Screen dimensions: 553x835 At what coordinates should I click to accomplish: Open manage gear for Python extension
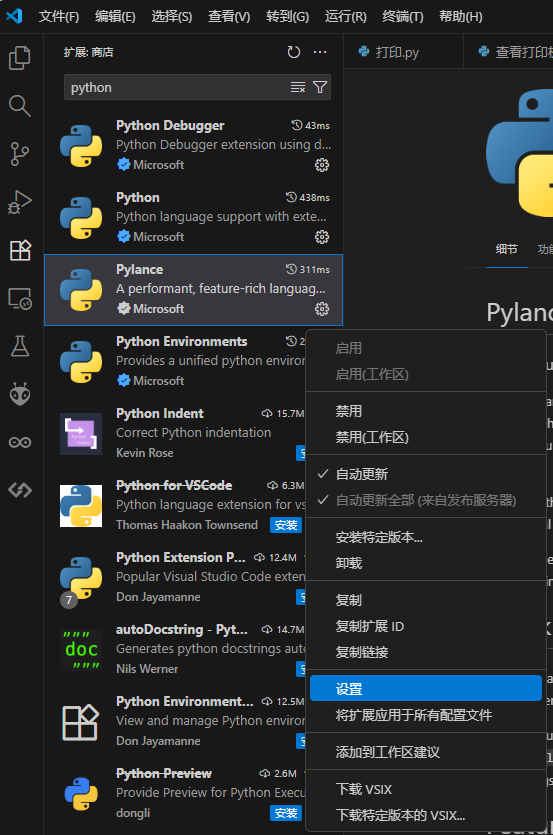[x=322, y=237]
